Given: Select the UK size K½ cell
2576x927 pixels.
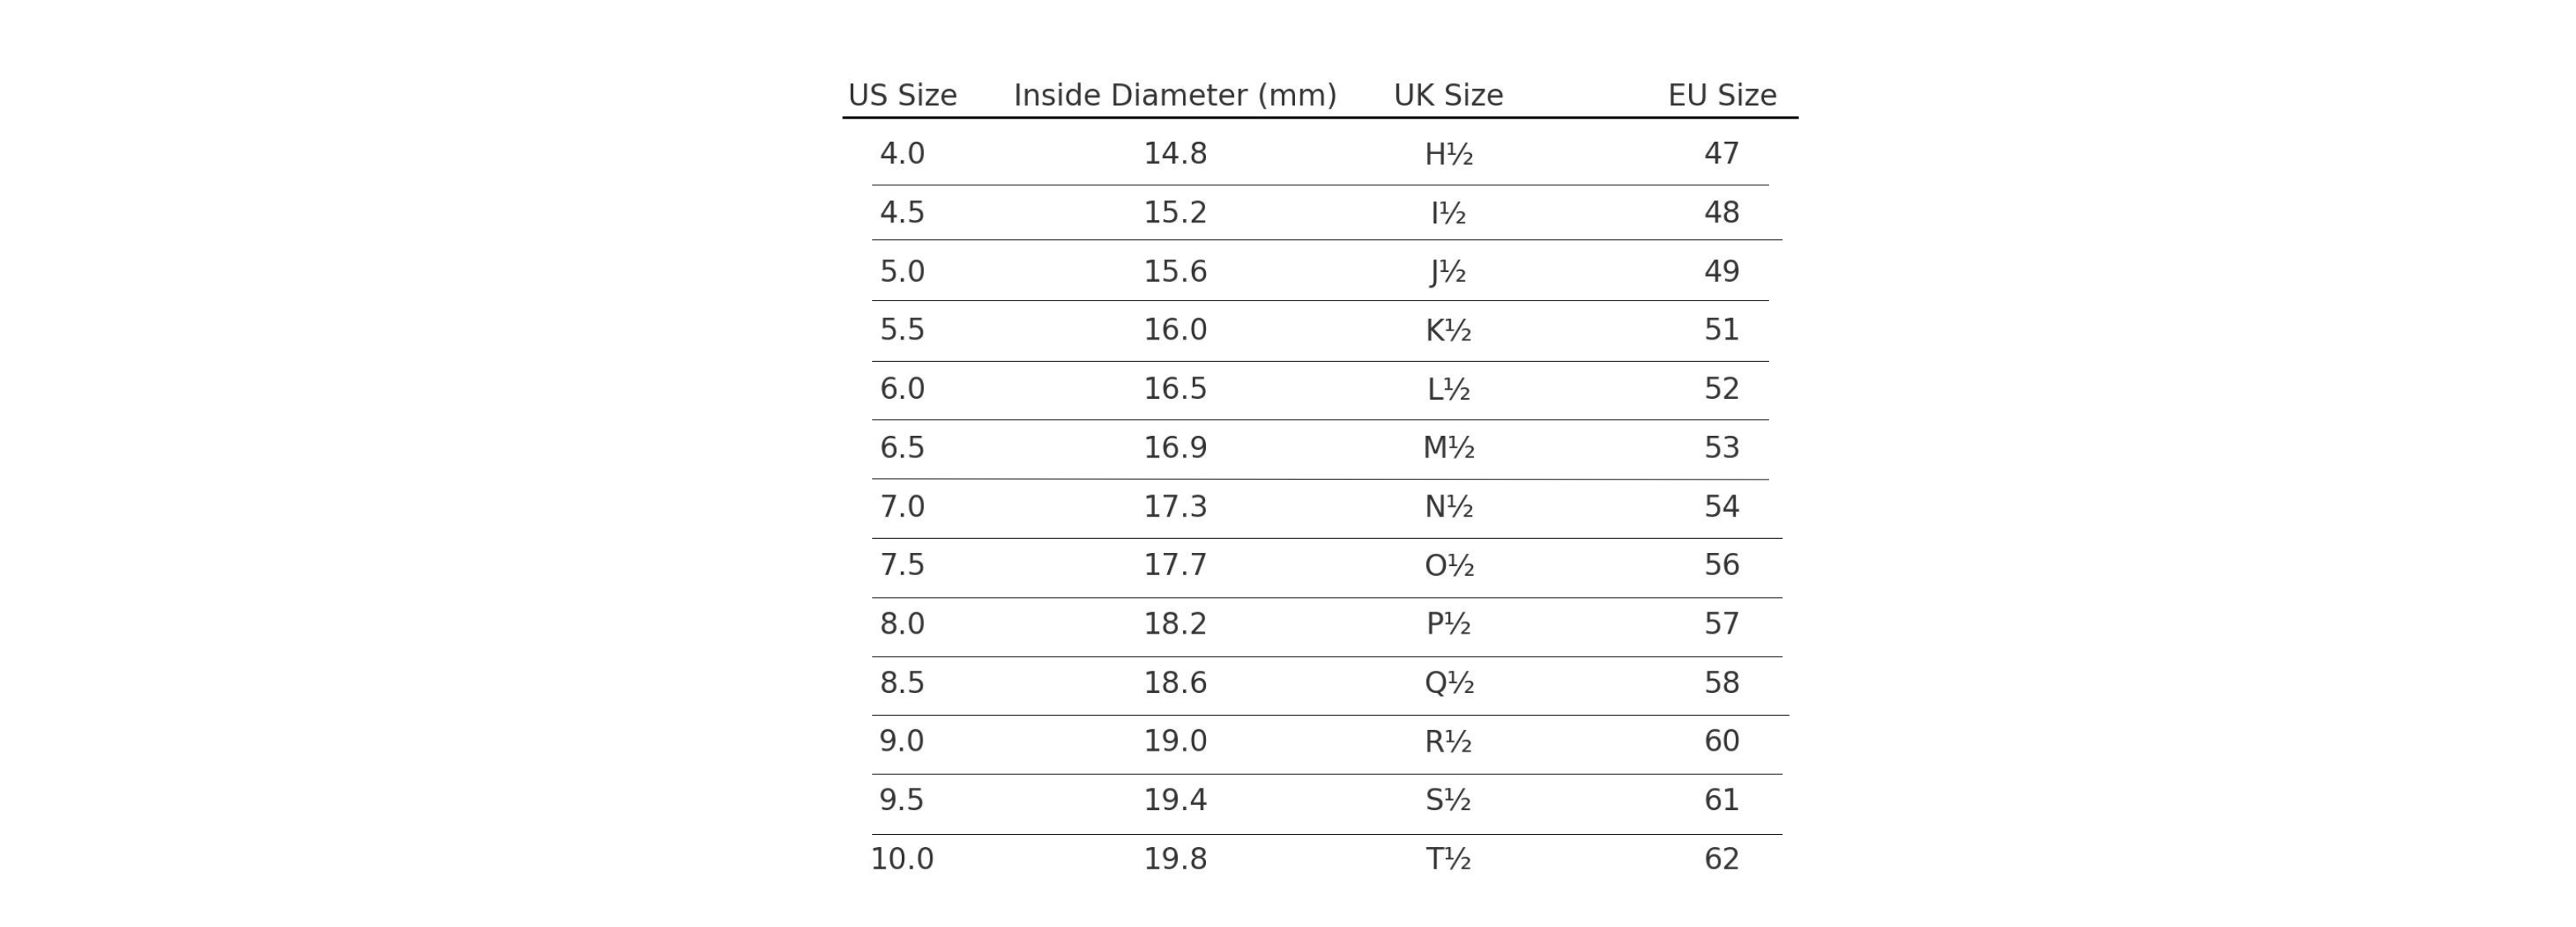Looking at the screenshot, I should (1448, 330).
